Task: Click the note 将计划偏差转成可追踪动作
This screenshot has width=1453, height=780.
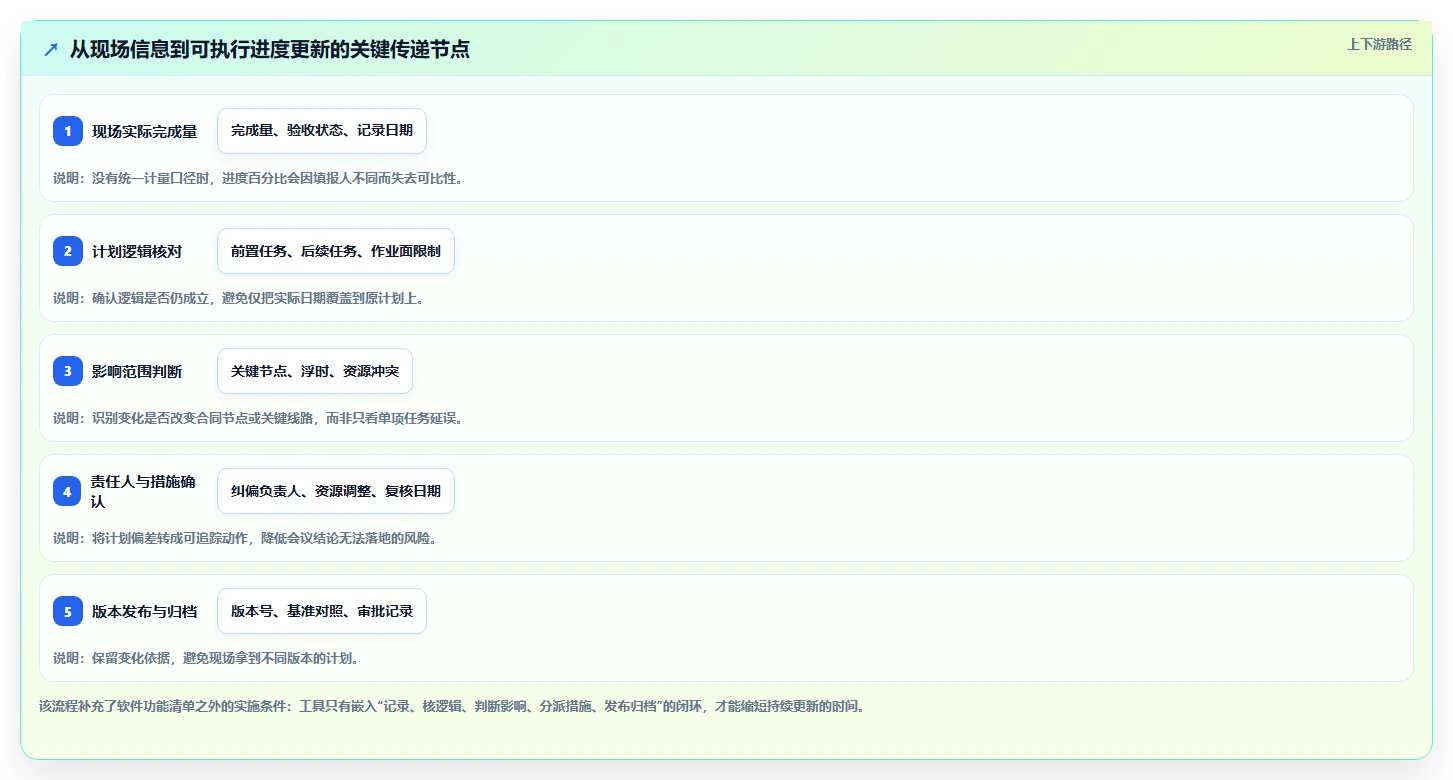Action: [x=245, y=538]
